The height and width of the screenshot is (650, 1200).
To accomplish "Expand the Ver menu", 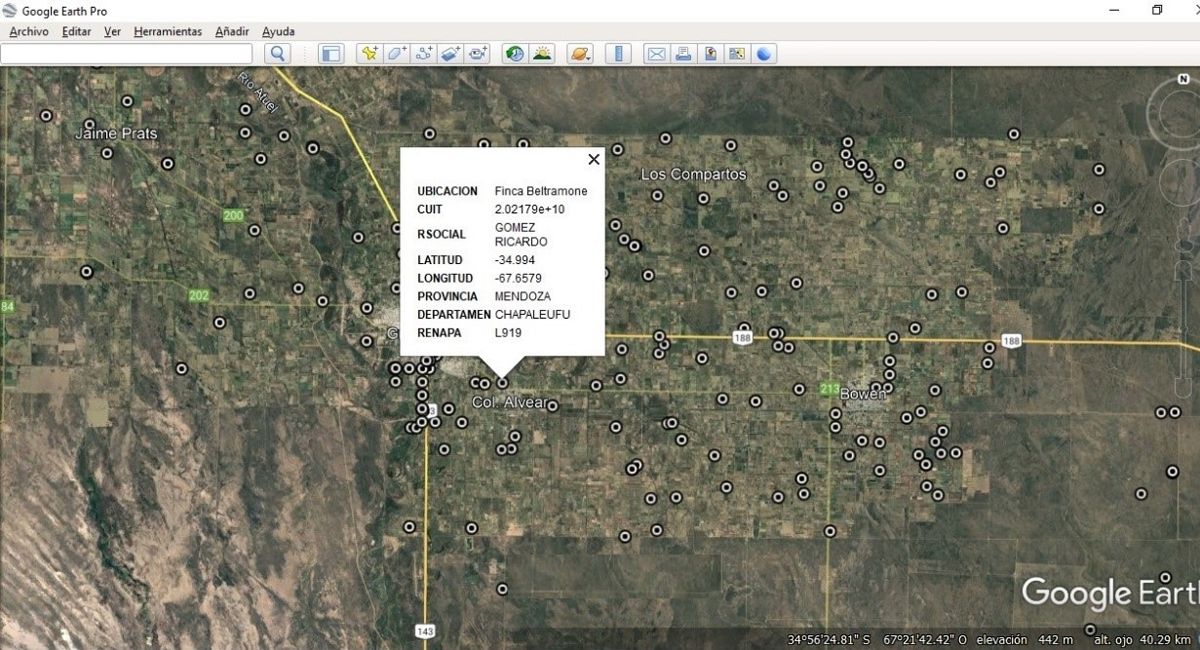I will [112, 32].
